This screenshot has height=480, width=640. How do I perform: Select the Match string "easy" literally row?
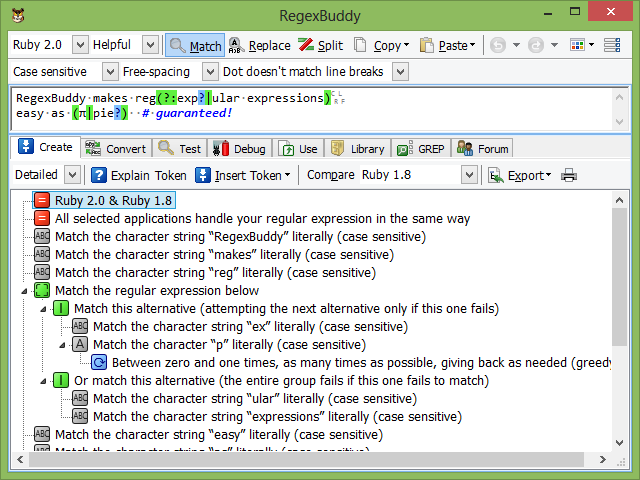[x=219, y=434]
